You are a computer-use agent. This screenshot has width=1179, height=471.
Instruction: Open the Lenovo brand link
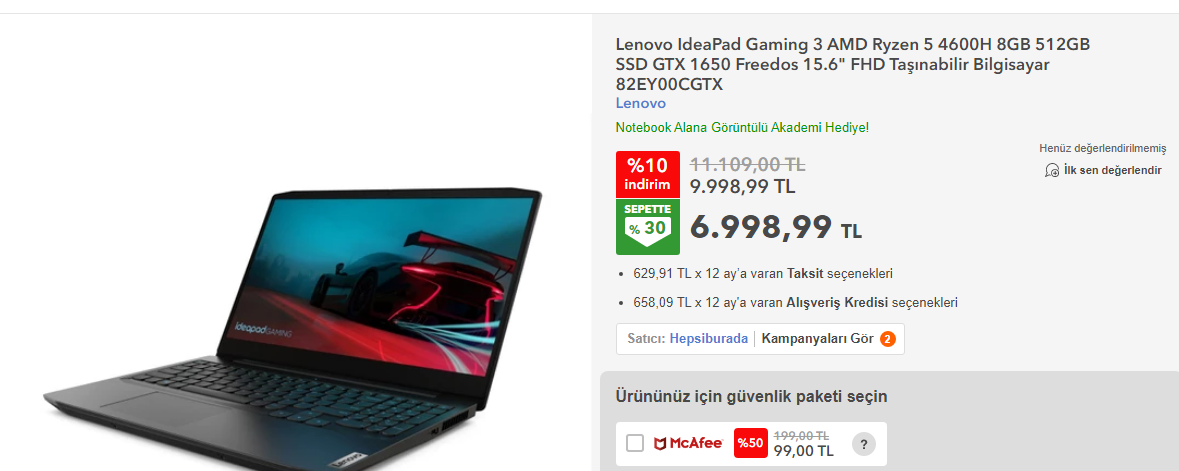pyautogui.click(x=641, y=103)
